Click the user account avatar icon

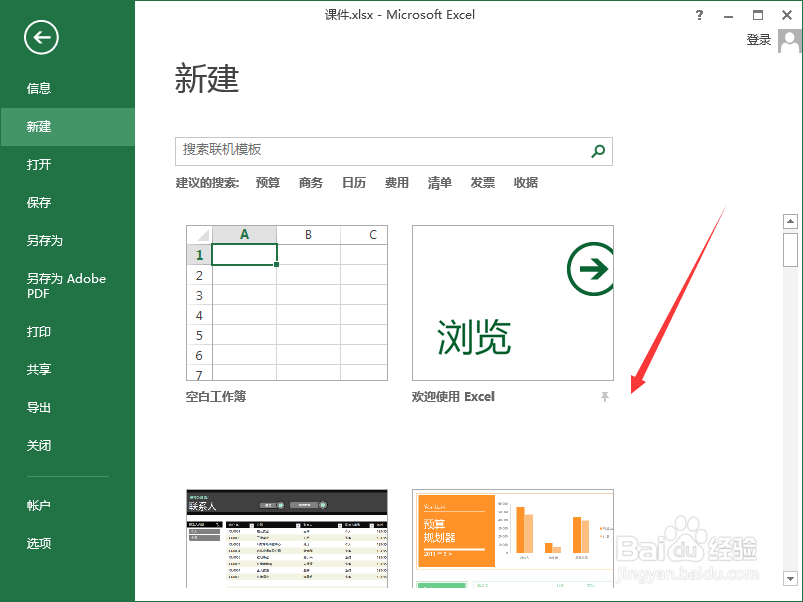click(x=789, y=40)
